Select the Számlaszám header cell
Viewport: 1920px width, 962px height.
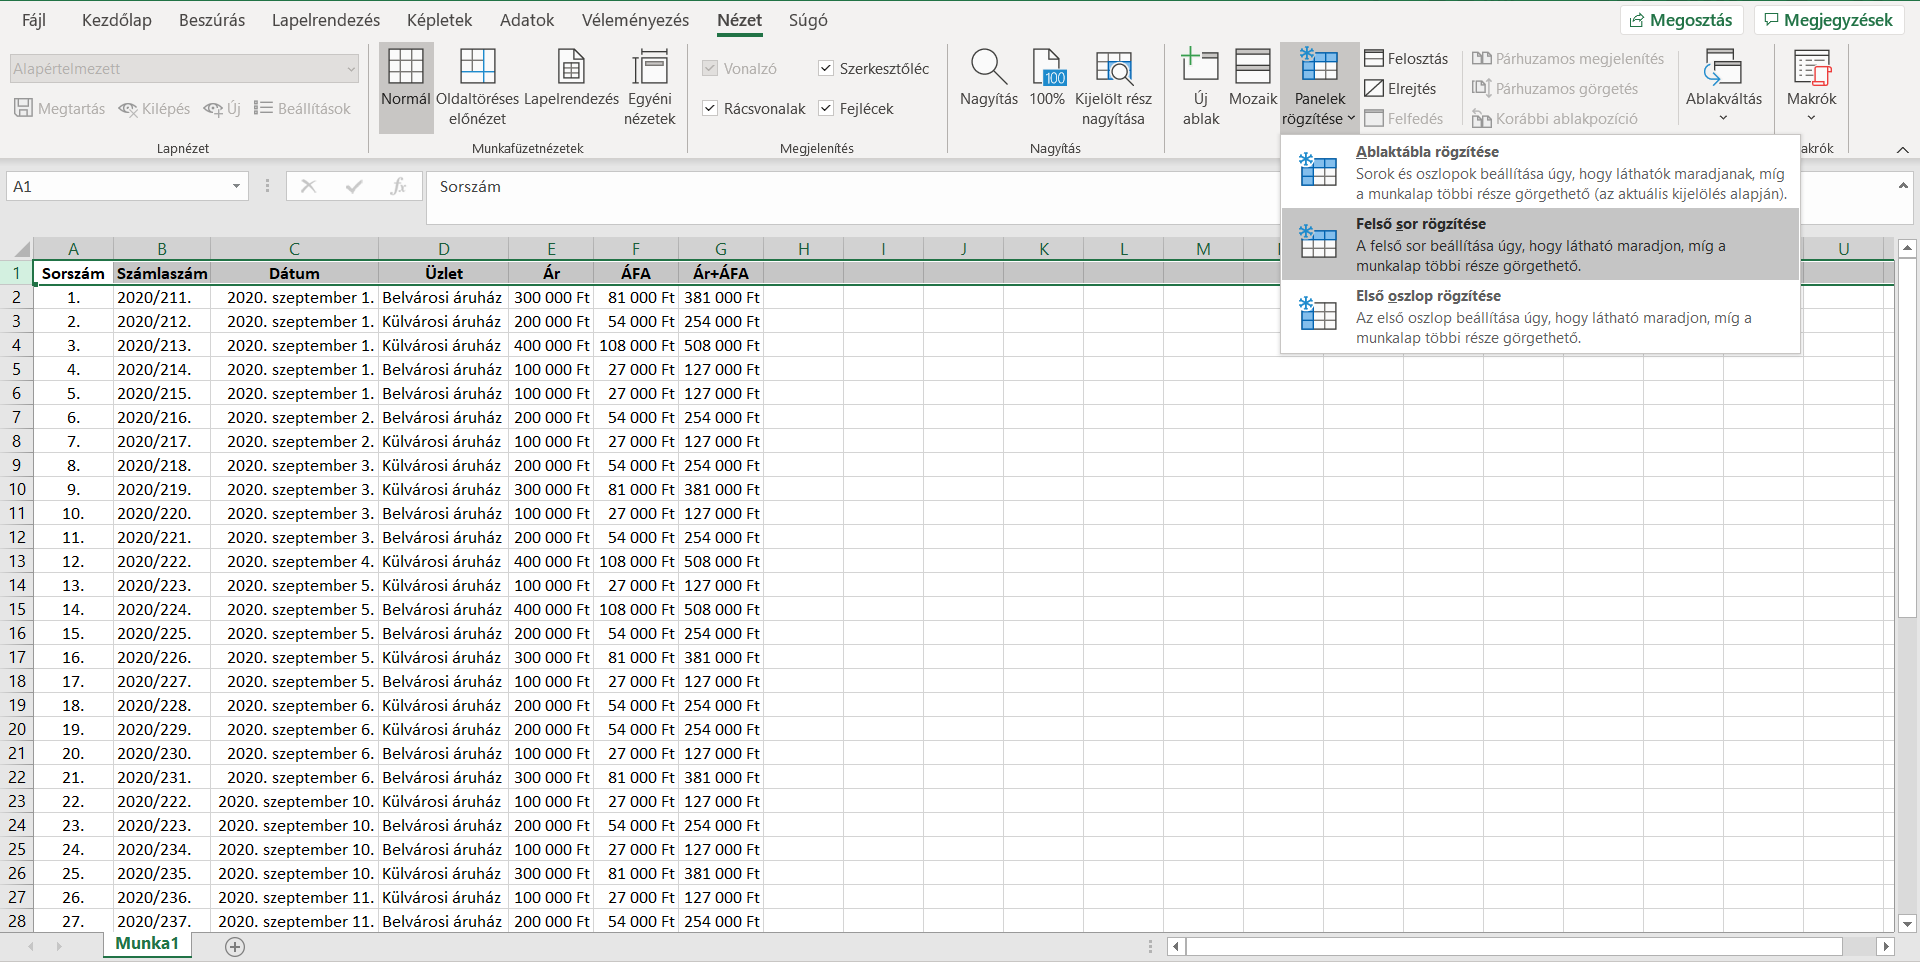(x=162, y=273)
